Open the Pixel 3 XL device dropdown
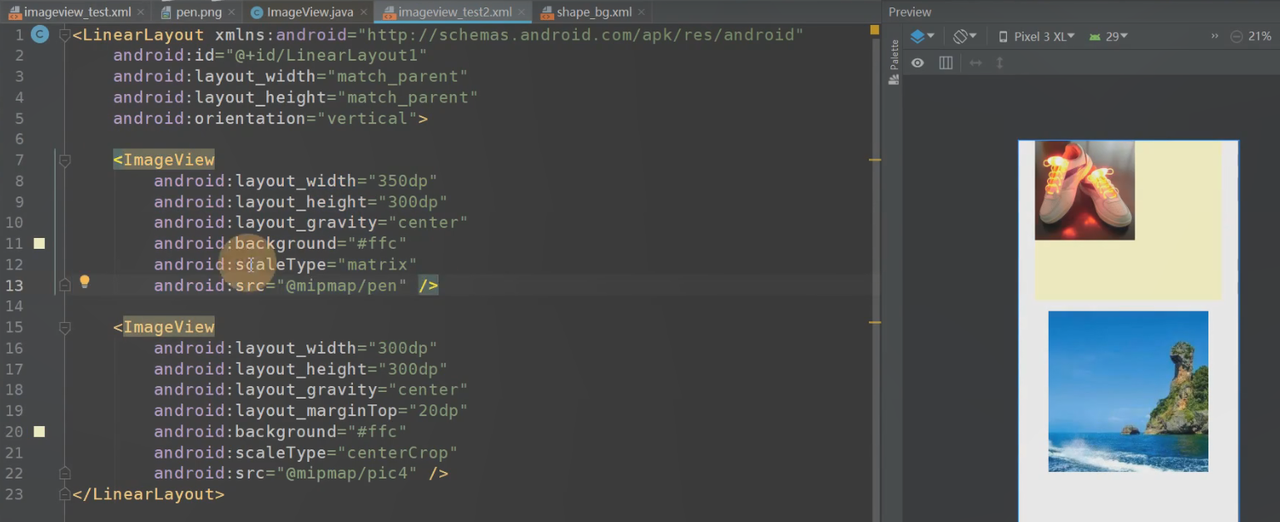The width and height of the screenshot is (1280, 522). 1037,36
